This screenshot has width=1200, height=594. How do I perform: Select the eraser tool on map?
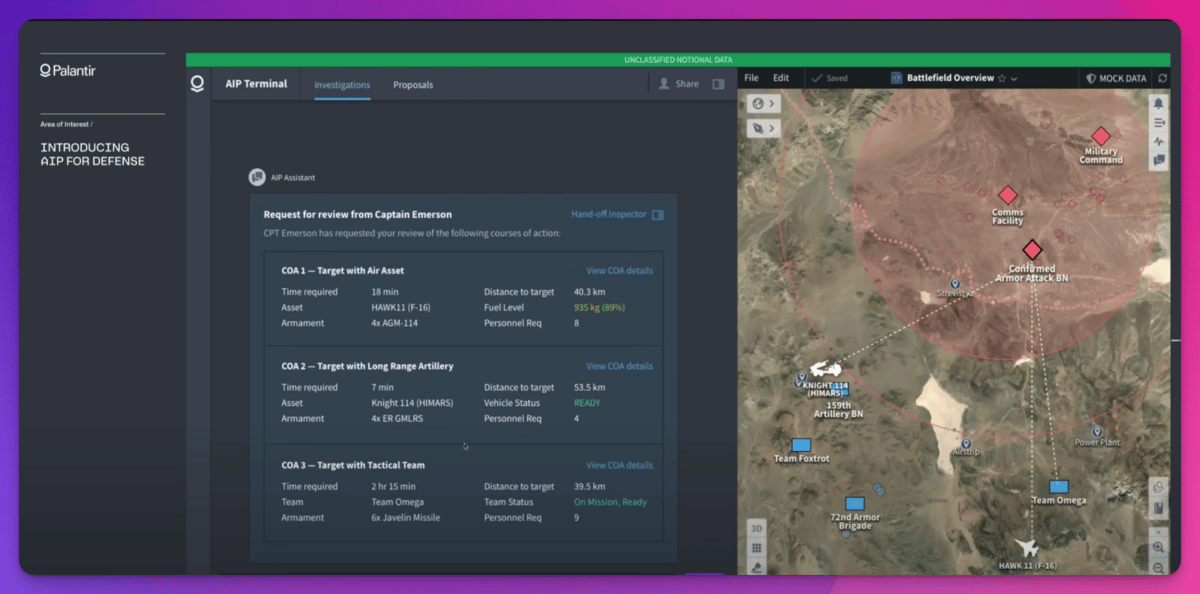pyautogui.click(x=757, y=567)
